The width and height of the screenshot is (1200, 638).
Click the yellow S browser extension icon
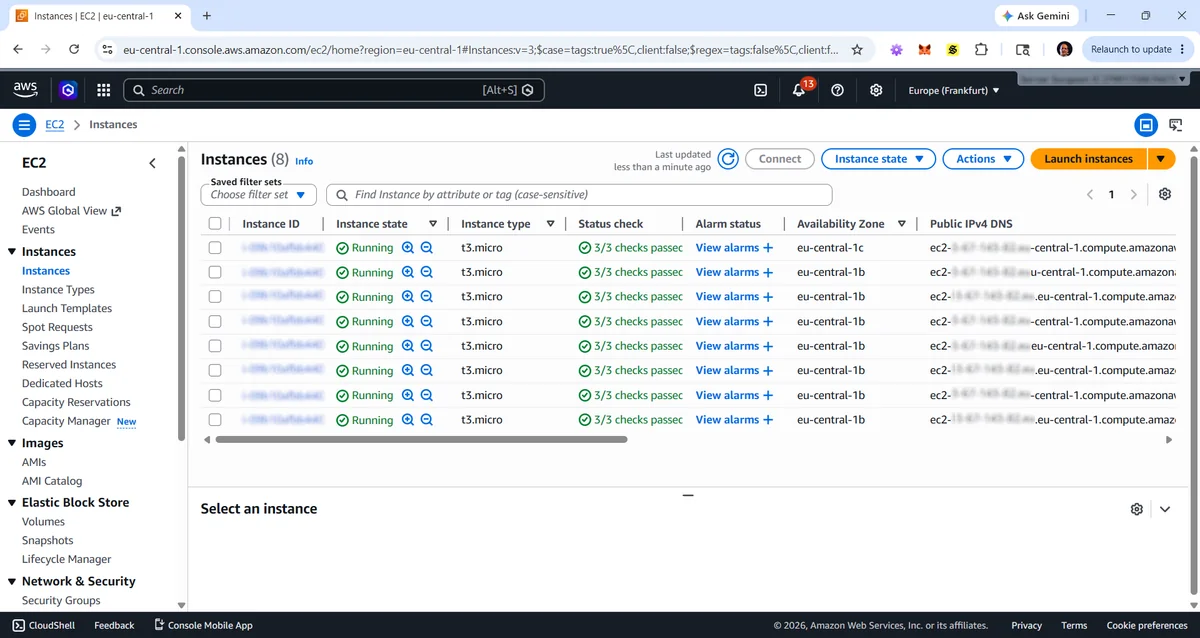point(953,49)
